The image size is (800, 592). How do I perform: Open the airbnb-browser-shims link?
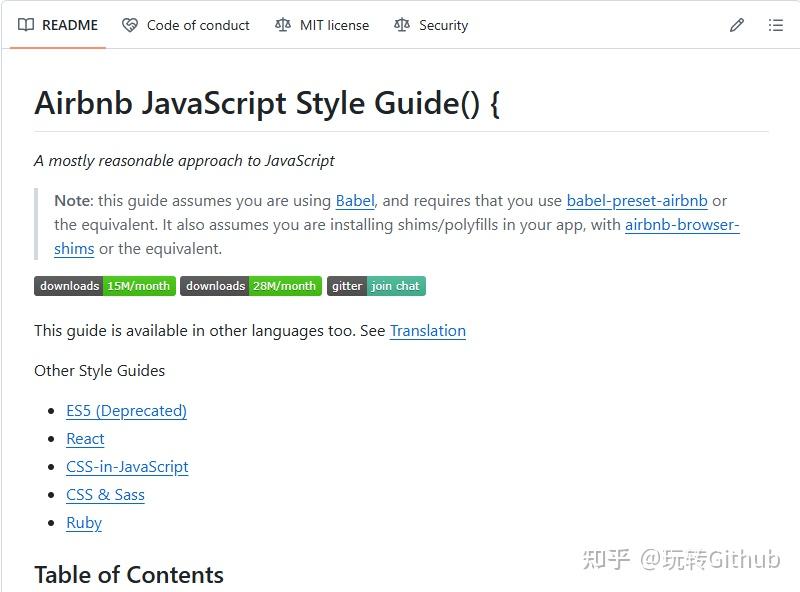(x=682, y=225)
